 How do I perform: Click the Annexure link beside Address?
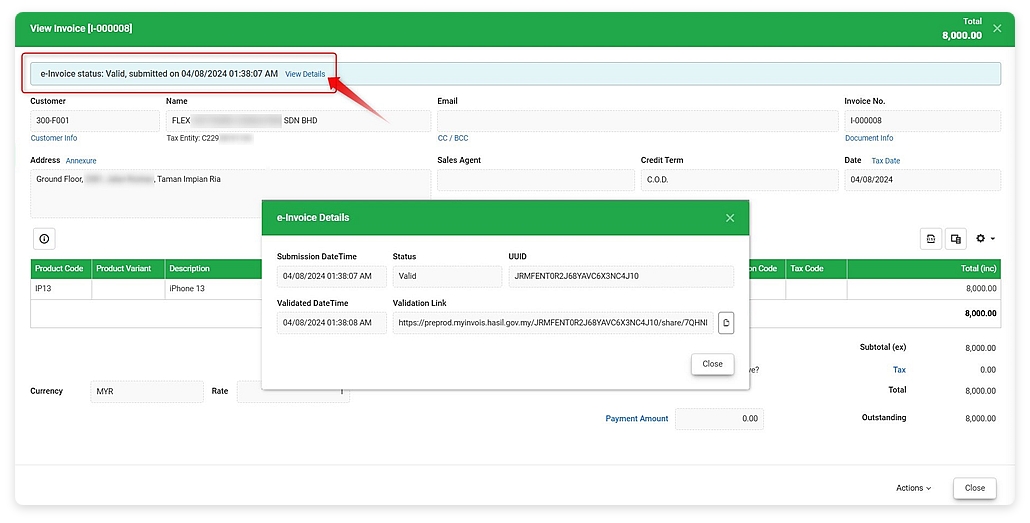(81, 160)
